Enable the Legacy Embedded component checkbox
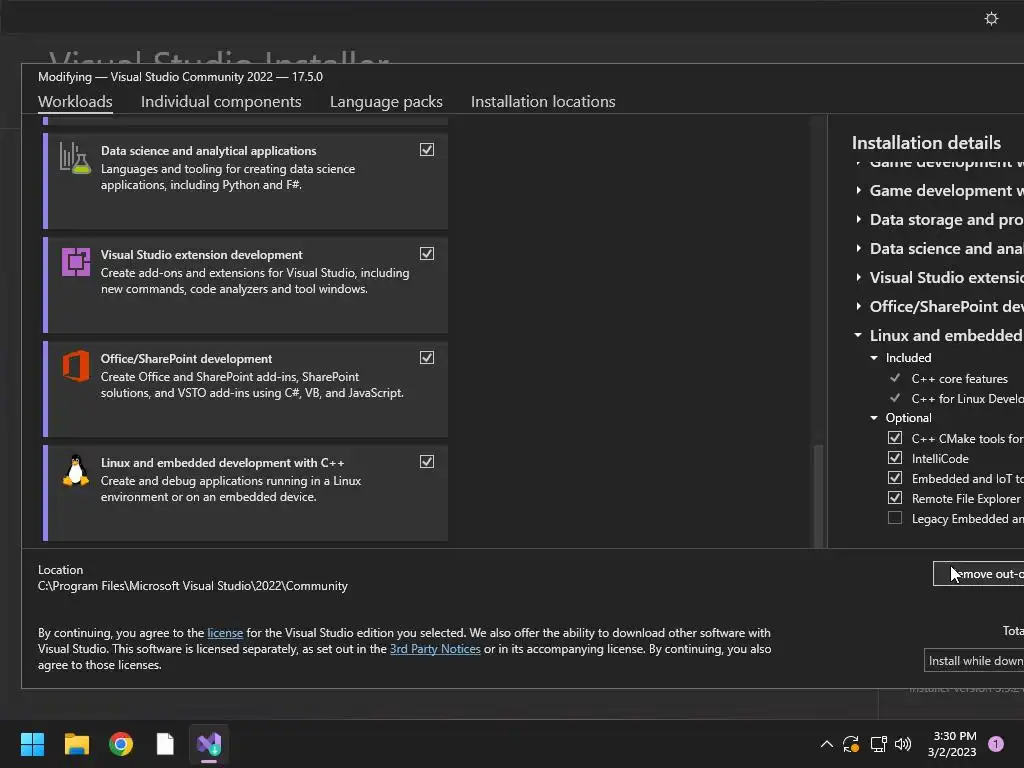 coord(895,518)
